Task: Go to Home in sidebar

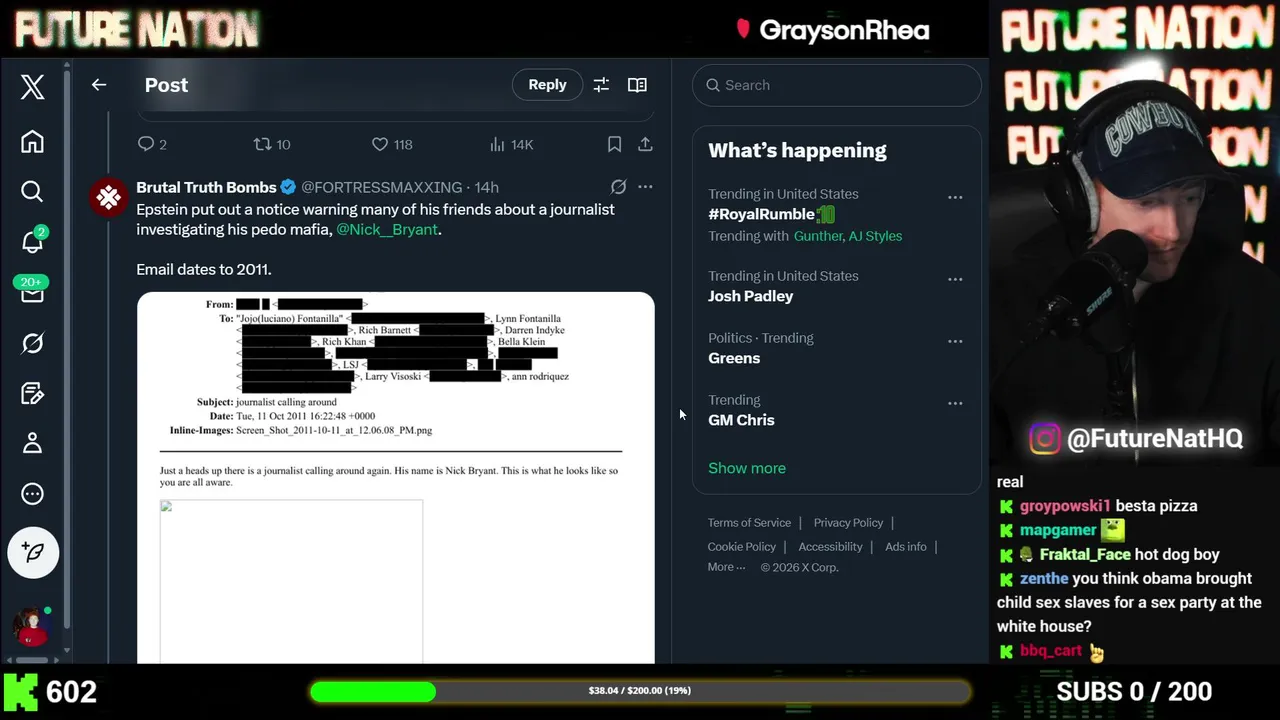Action: [33, 142]
